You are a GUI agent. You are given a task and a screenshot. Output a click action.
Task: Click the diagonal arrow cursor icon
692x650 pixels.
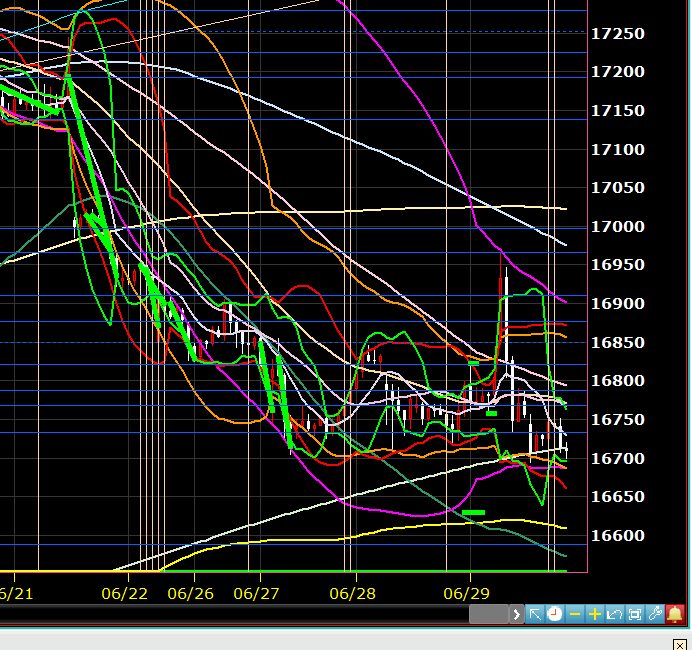click(x=535, y=614)
